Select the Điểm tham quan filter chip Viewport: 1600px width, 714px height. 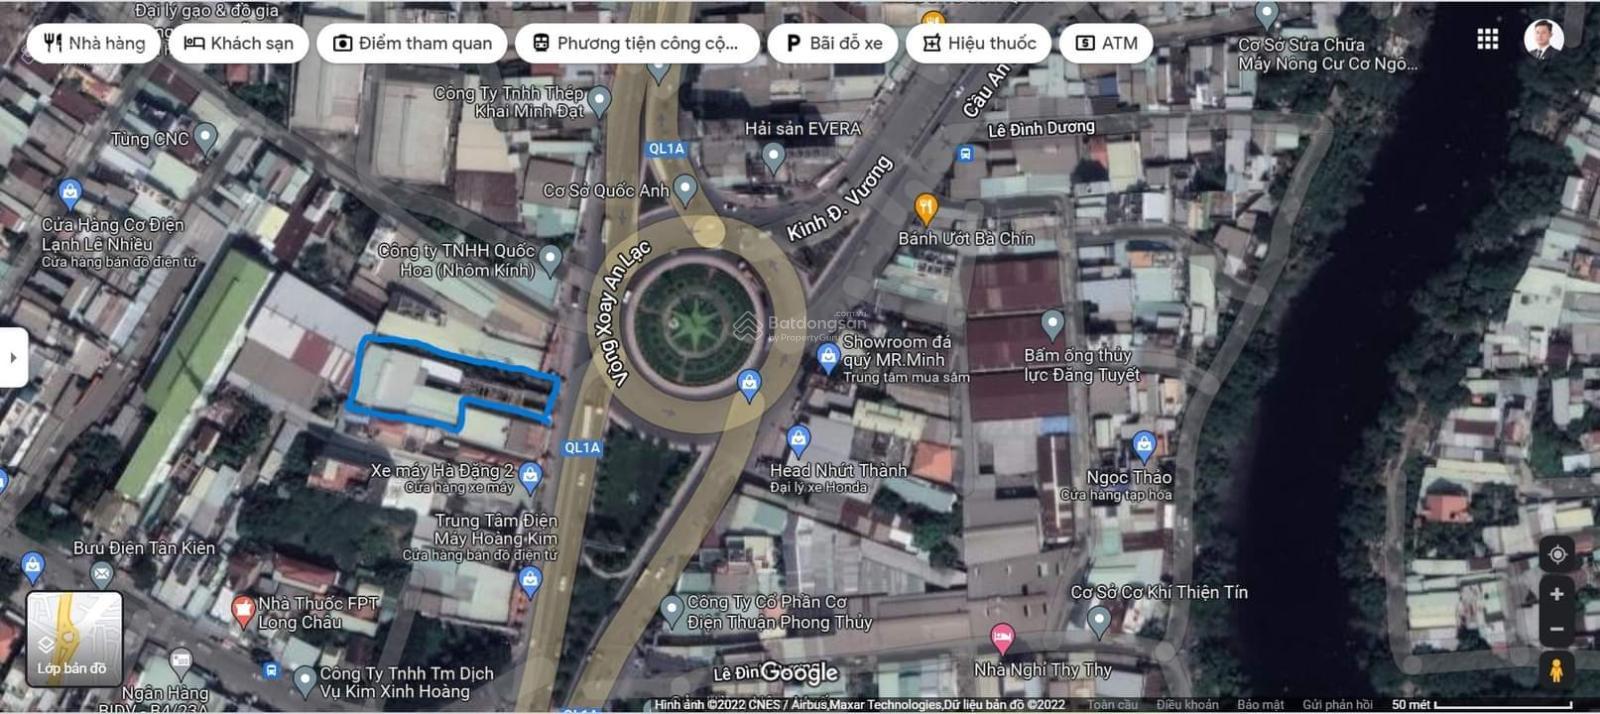point(412,43)
